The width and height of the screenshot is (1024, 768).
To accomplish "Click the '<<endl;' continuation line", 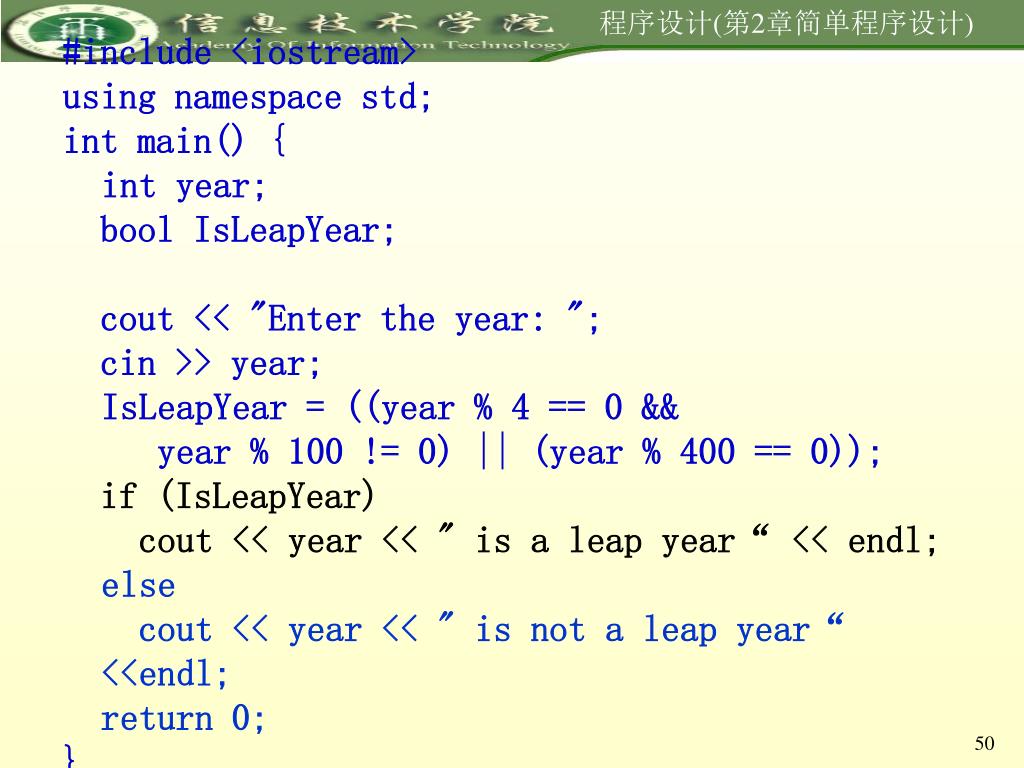I will point(165,674).
